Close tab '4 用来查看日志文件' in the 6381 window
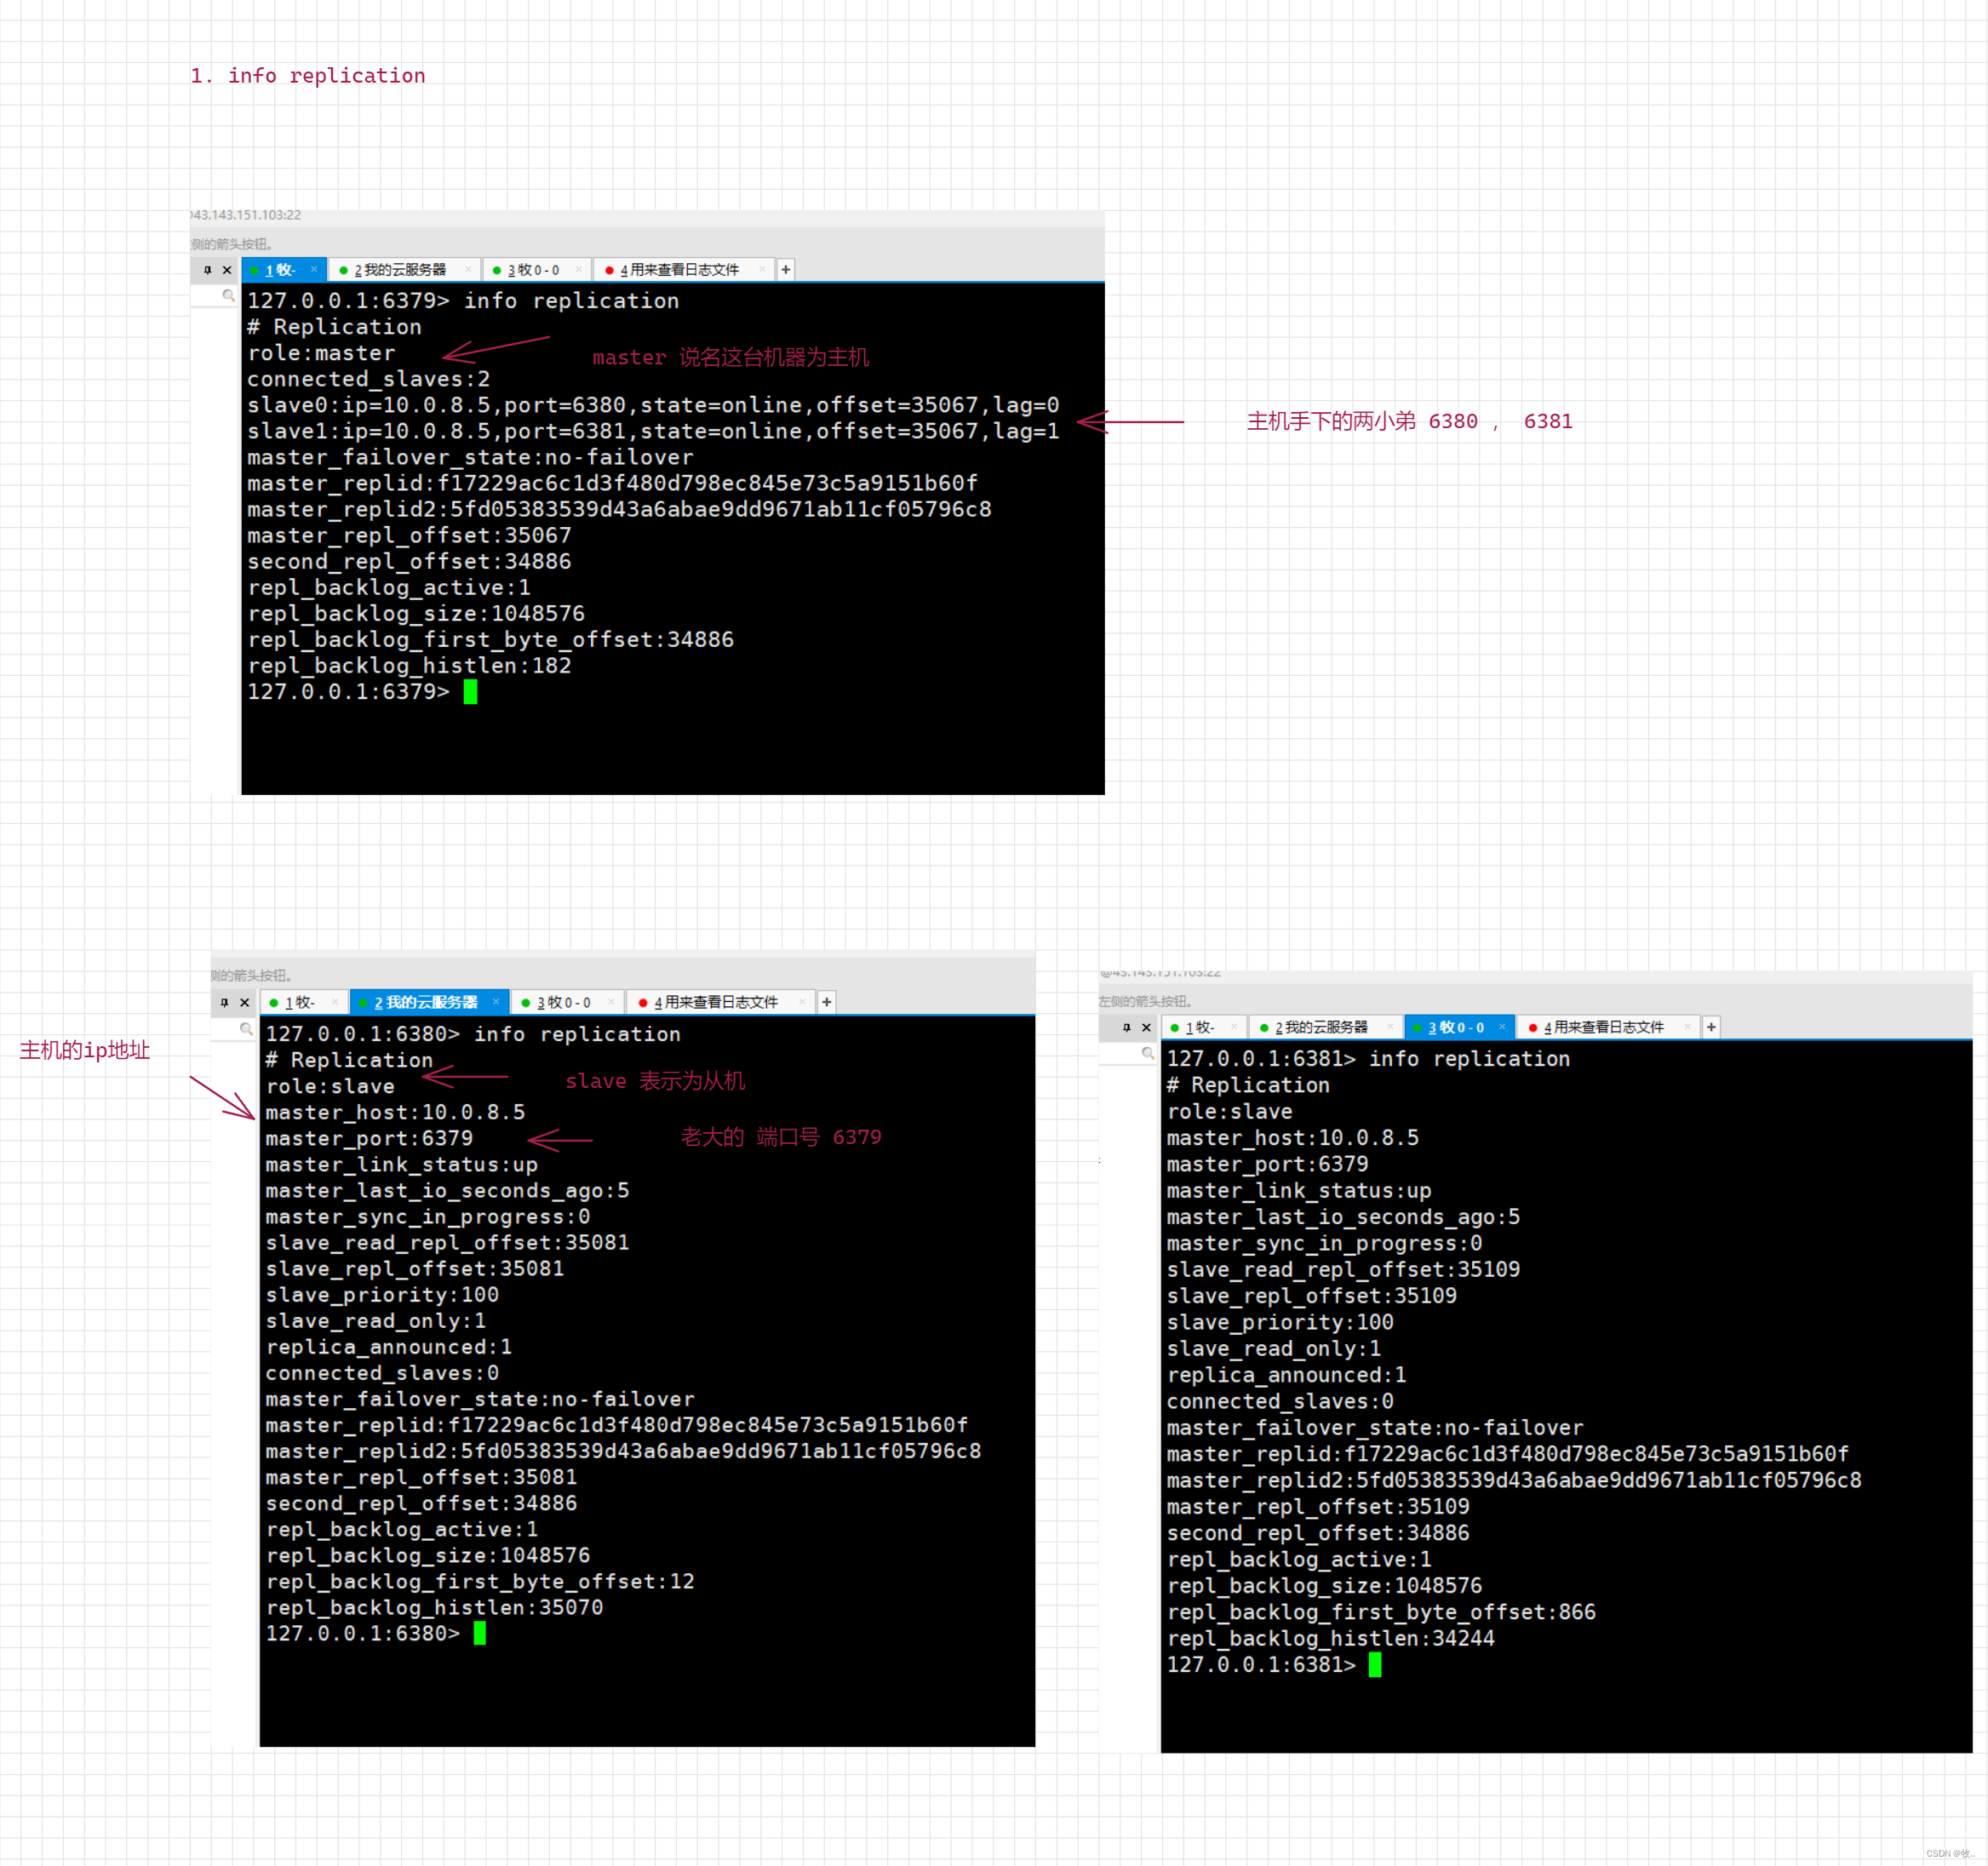The image size is (1988, 1866). click(x=1687, y=1027)
